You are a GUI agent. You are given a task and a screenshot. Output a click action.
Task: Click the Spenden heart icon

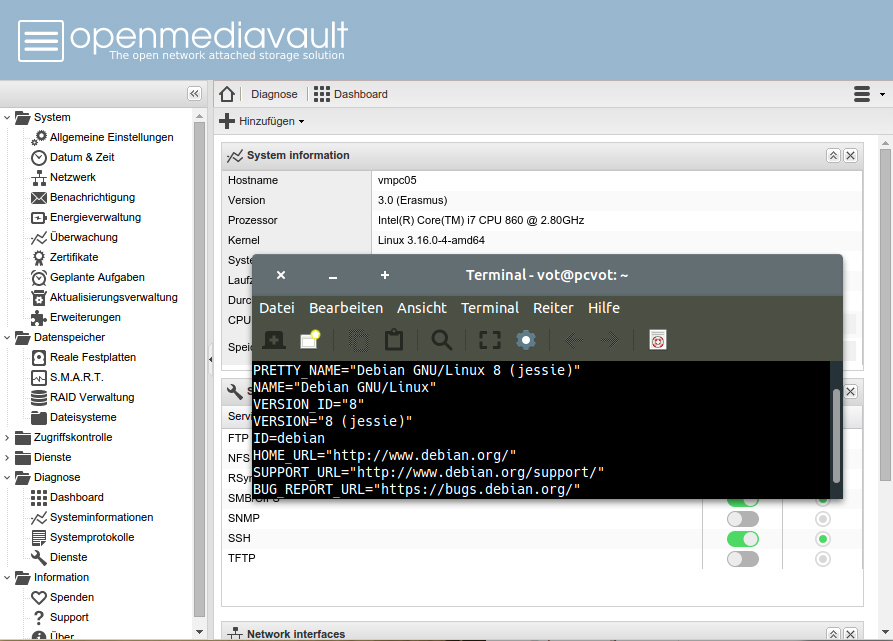tap(39, 597)
